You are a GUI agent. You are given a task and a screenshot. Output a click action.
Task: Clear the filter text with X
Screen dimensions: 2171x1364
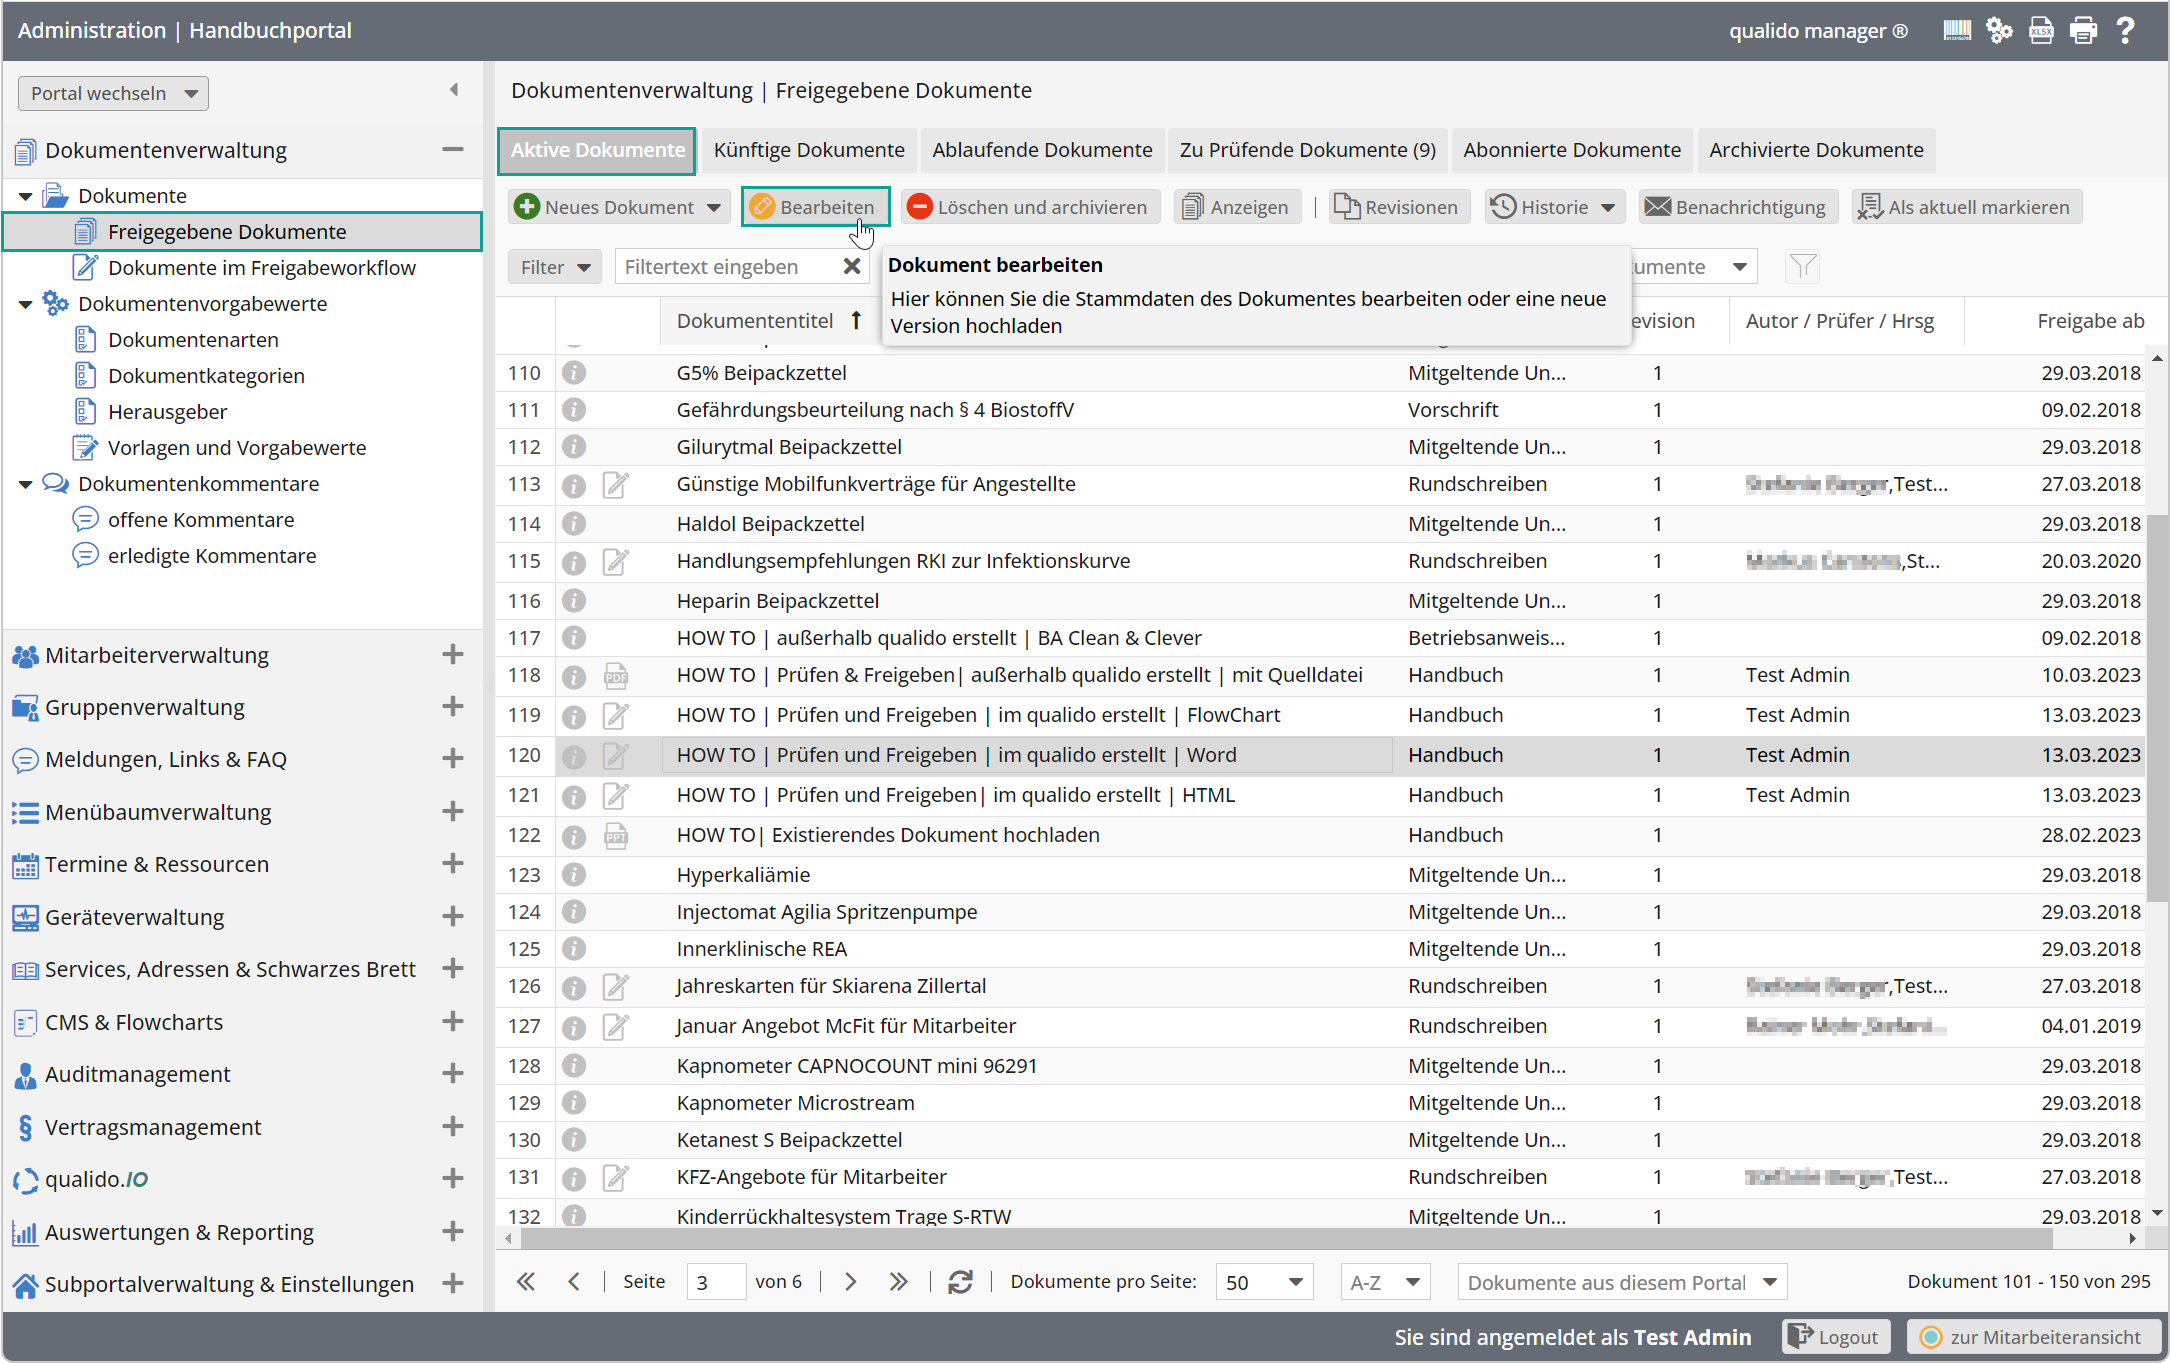851,267
